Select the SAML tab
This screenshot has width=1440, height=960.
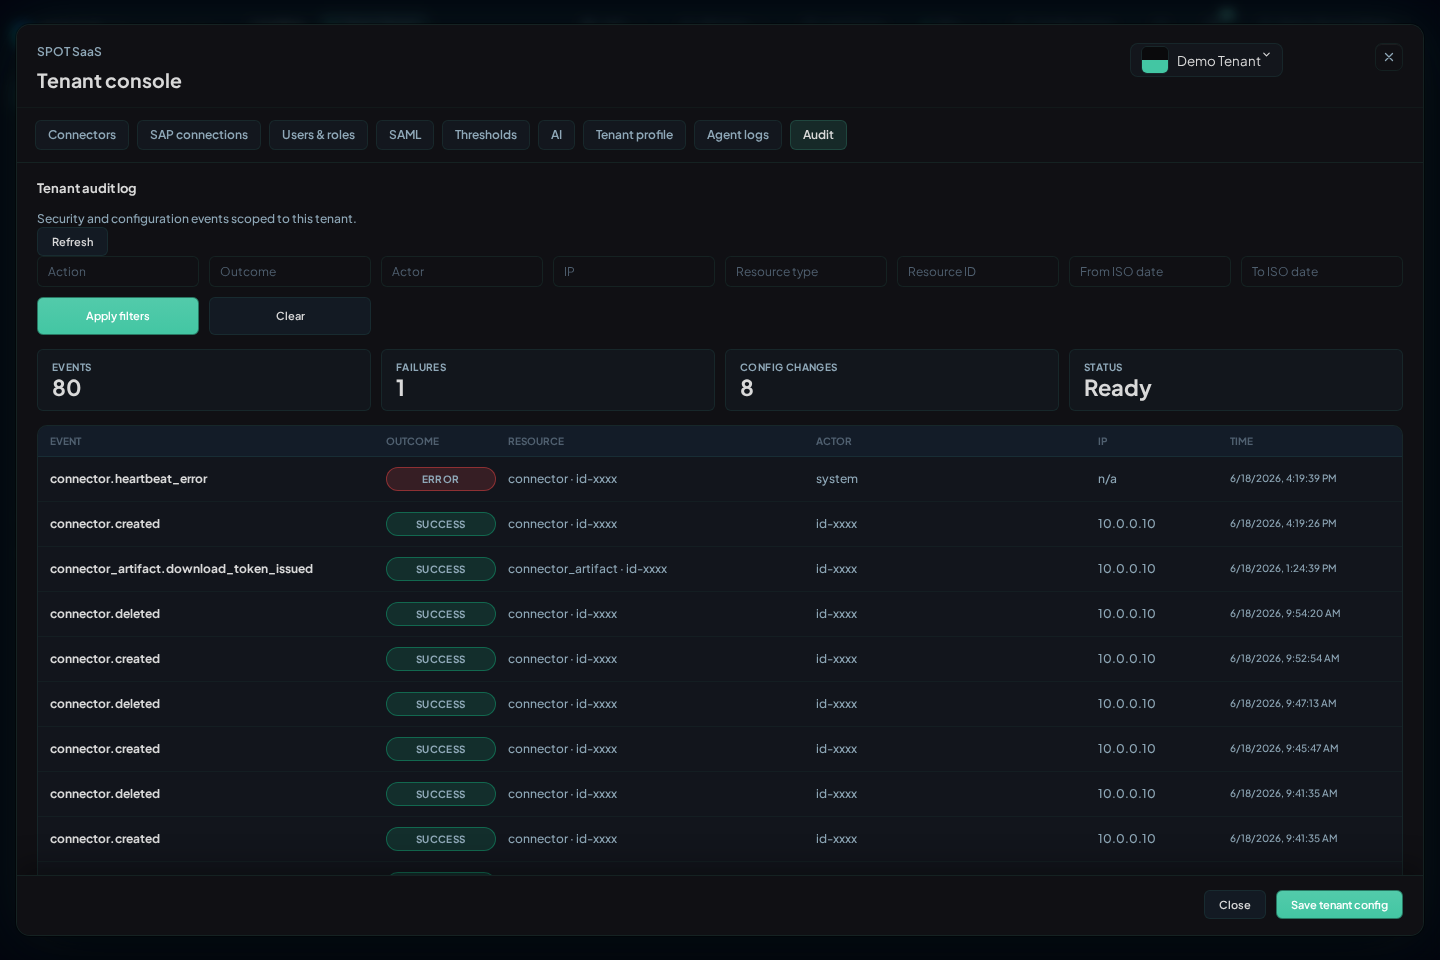[405, 135]
